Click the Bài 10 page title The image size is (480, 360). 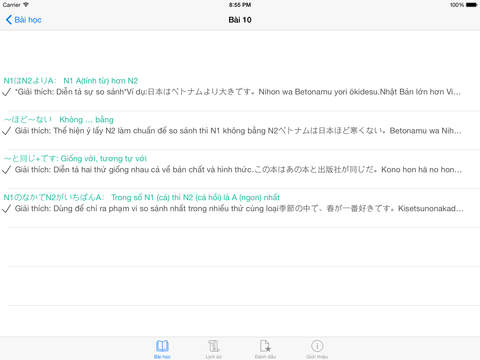[x=240, y=20]
